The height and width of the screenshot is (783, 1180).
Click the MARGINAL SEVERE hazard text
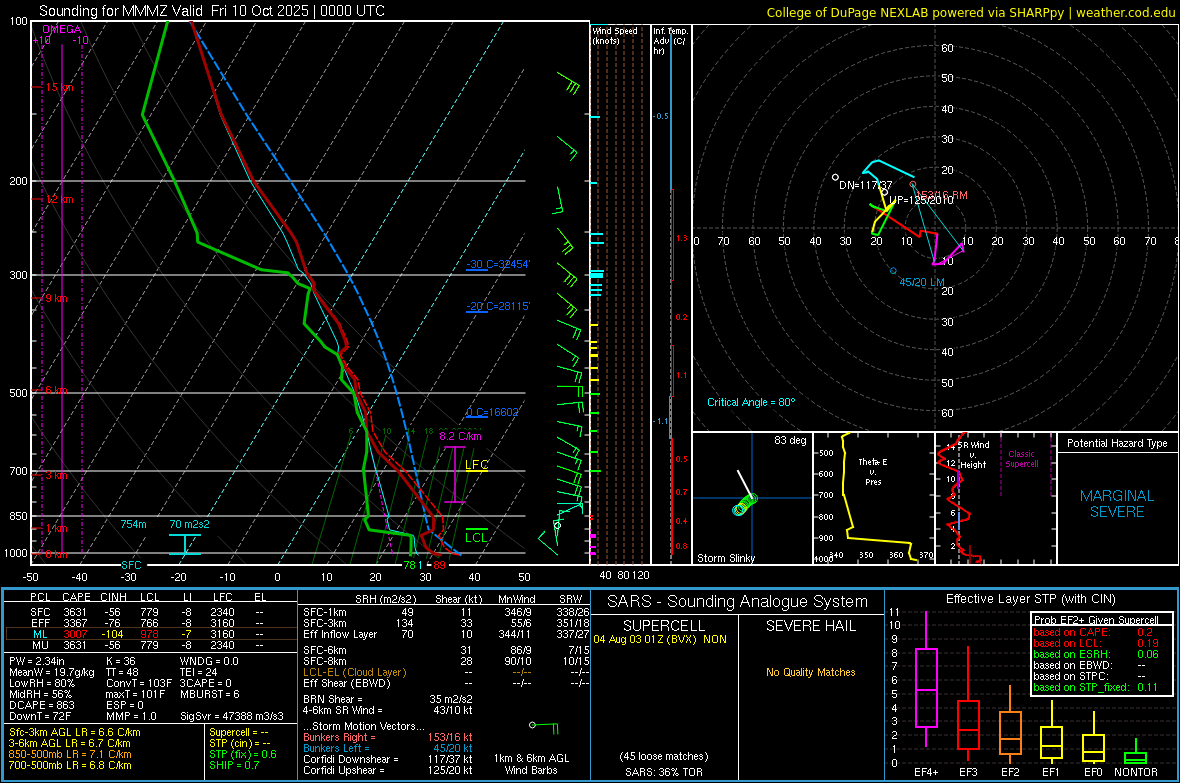point(1117,504)
